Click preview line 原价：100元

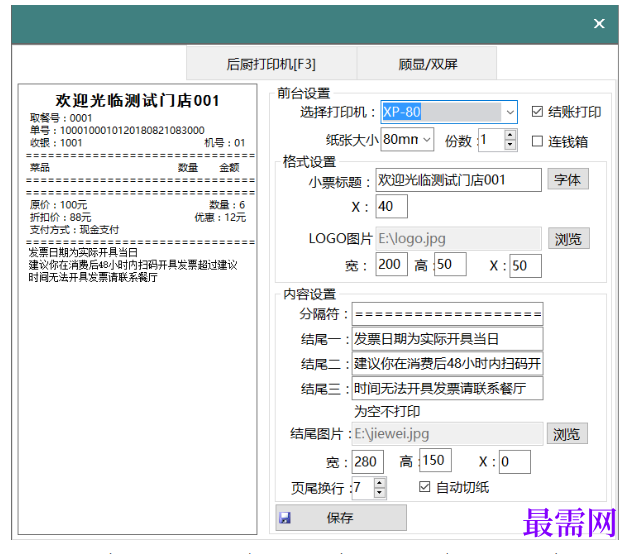click(58, 205)
